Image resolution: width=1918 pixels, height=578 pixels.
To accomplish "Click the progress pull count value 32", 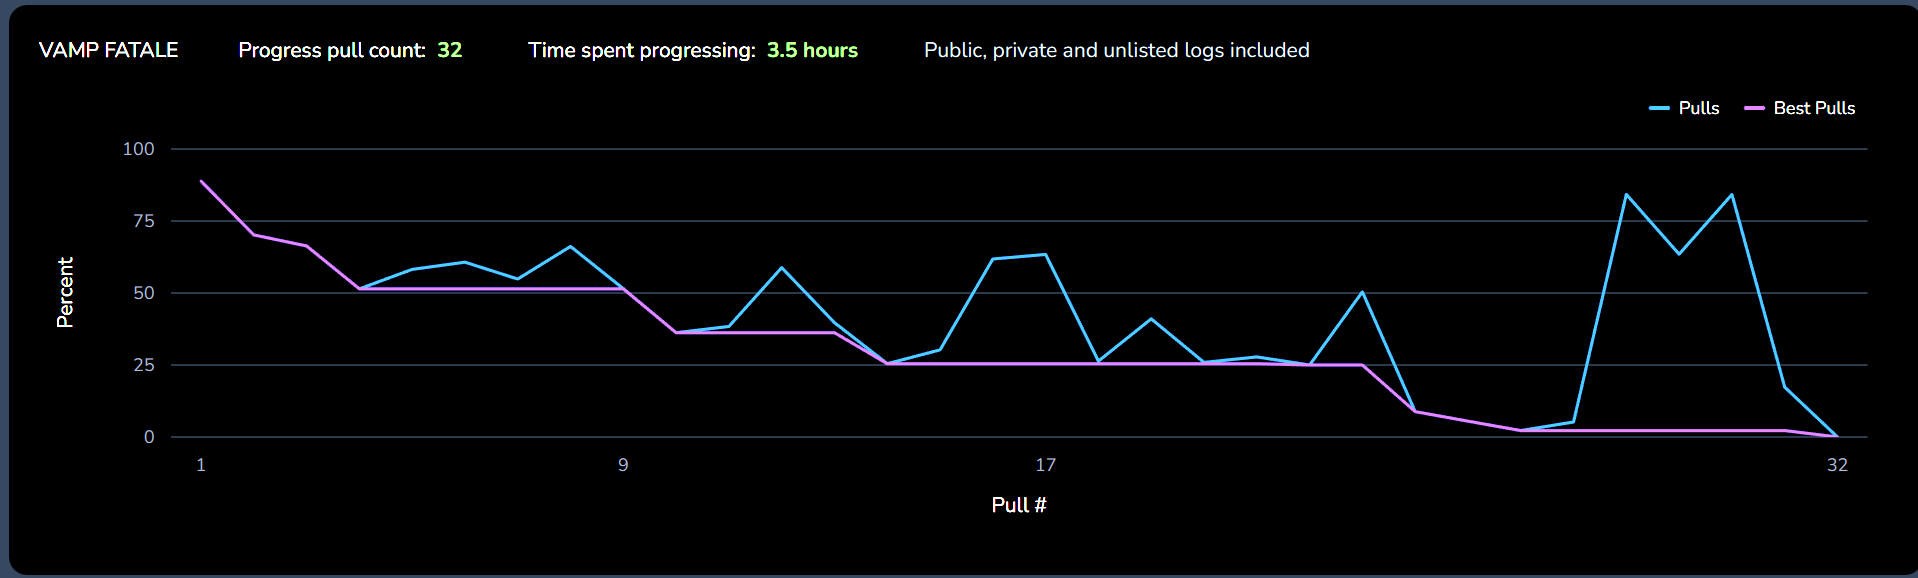I will click(450, 50).
